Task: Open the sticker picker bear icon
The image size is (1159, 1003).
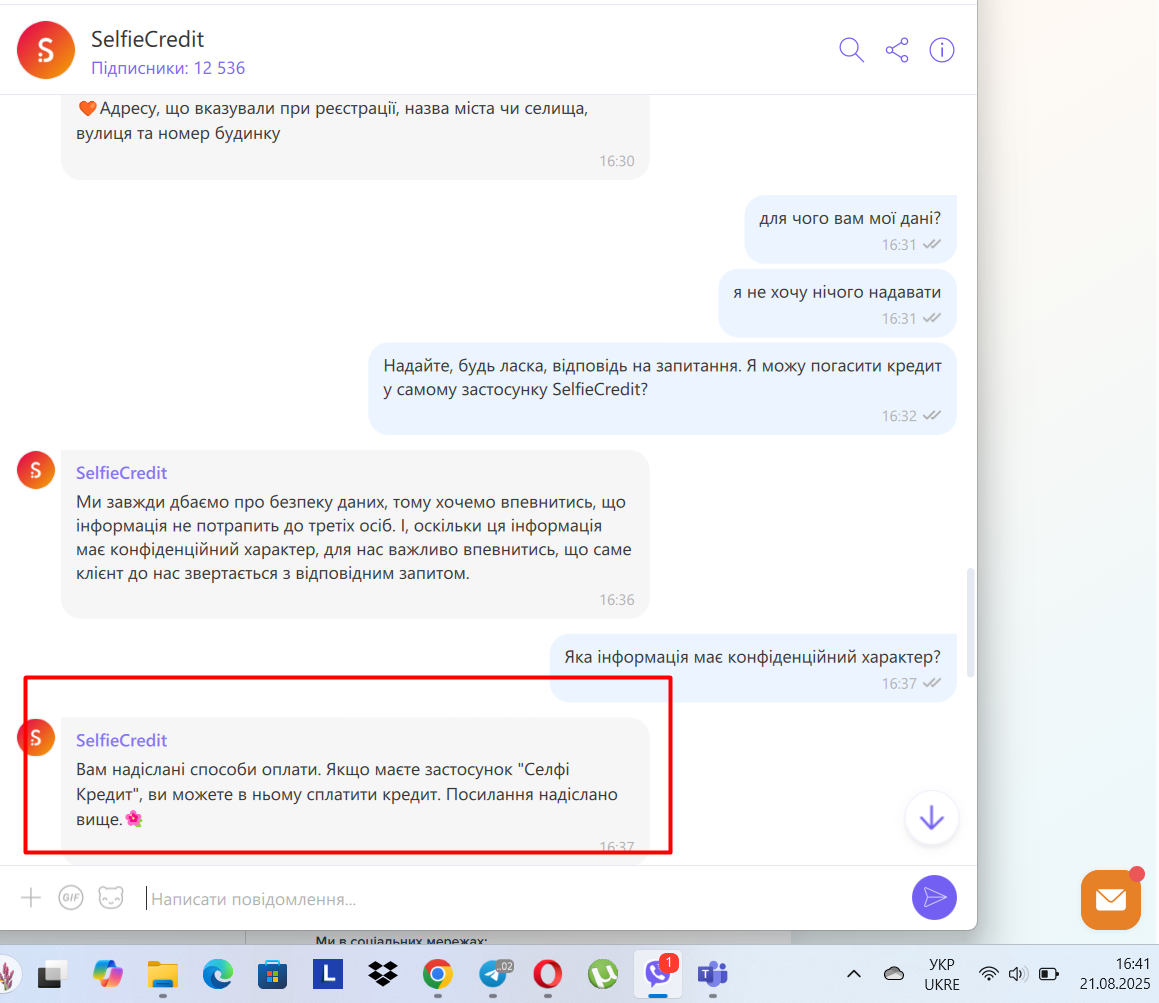Action: (111, 897)
